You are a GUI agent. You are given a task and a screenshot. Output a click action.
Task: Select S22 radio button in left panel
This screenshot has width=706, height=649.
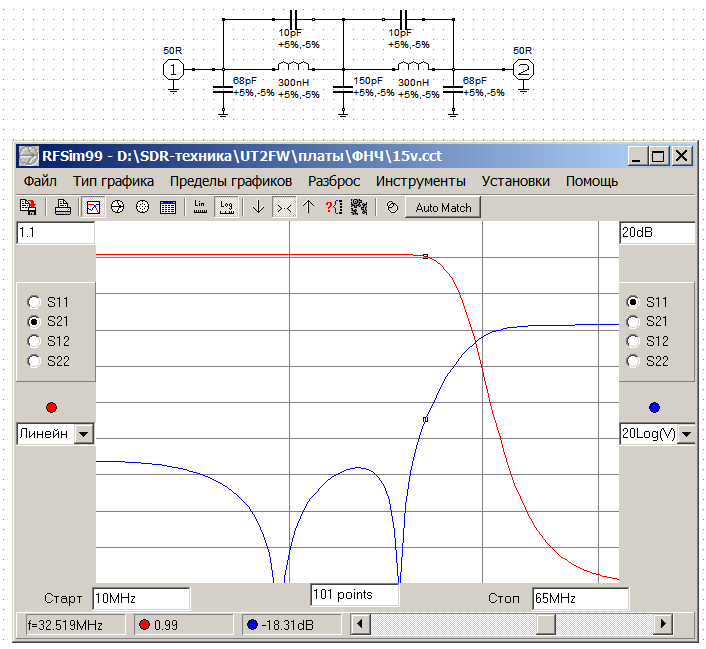pos(35,362)
